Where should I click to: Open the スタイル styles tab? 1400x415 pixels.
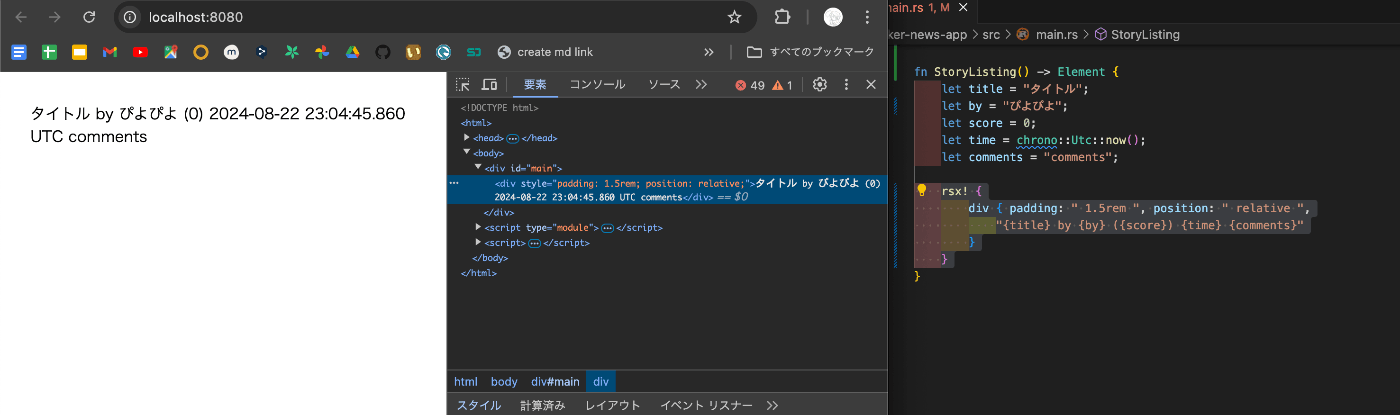tap(479, 405)
